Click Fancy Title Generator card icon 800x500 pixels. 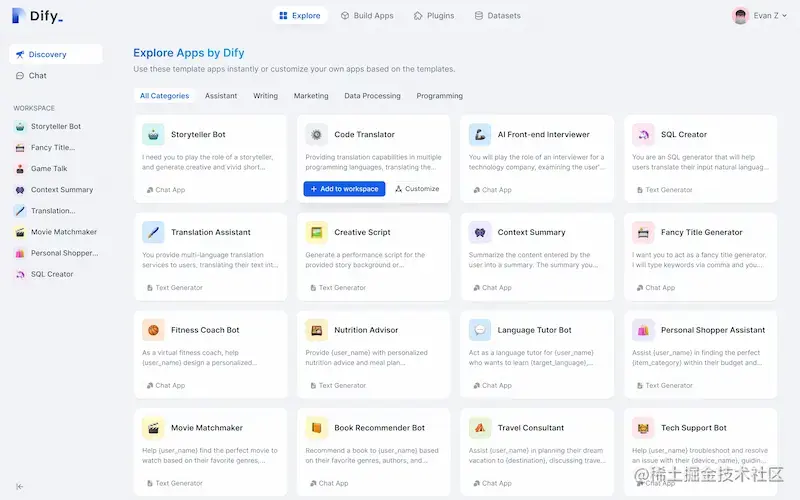643,232
